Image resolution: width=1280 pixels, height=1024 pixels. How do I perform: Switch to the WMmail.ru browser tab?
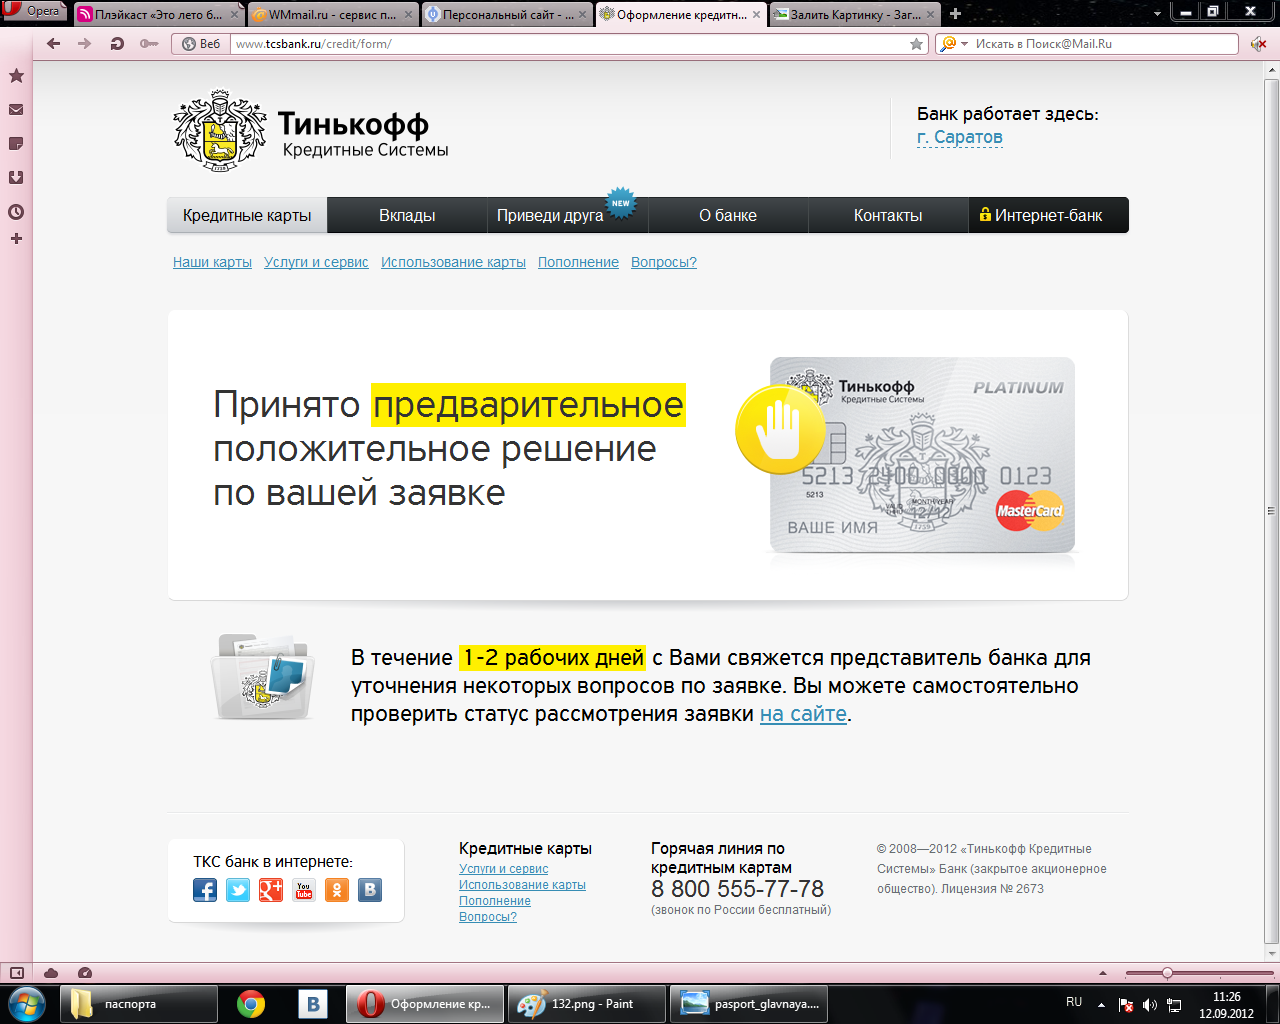click(332, 15)
